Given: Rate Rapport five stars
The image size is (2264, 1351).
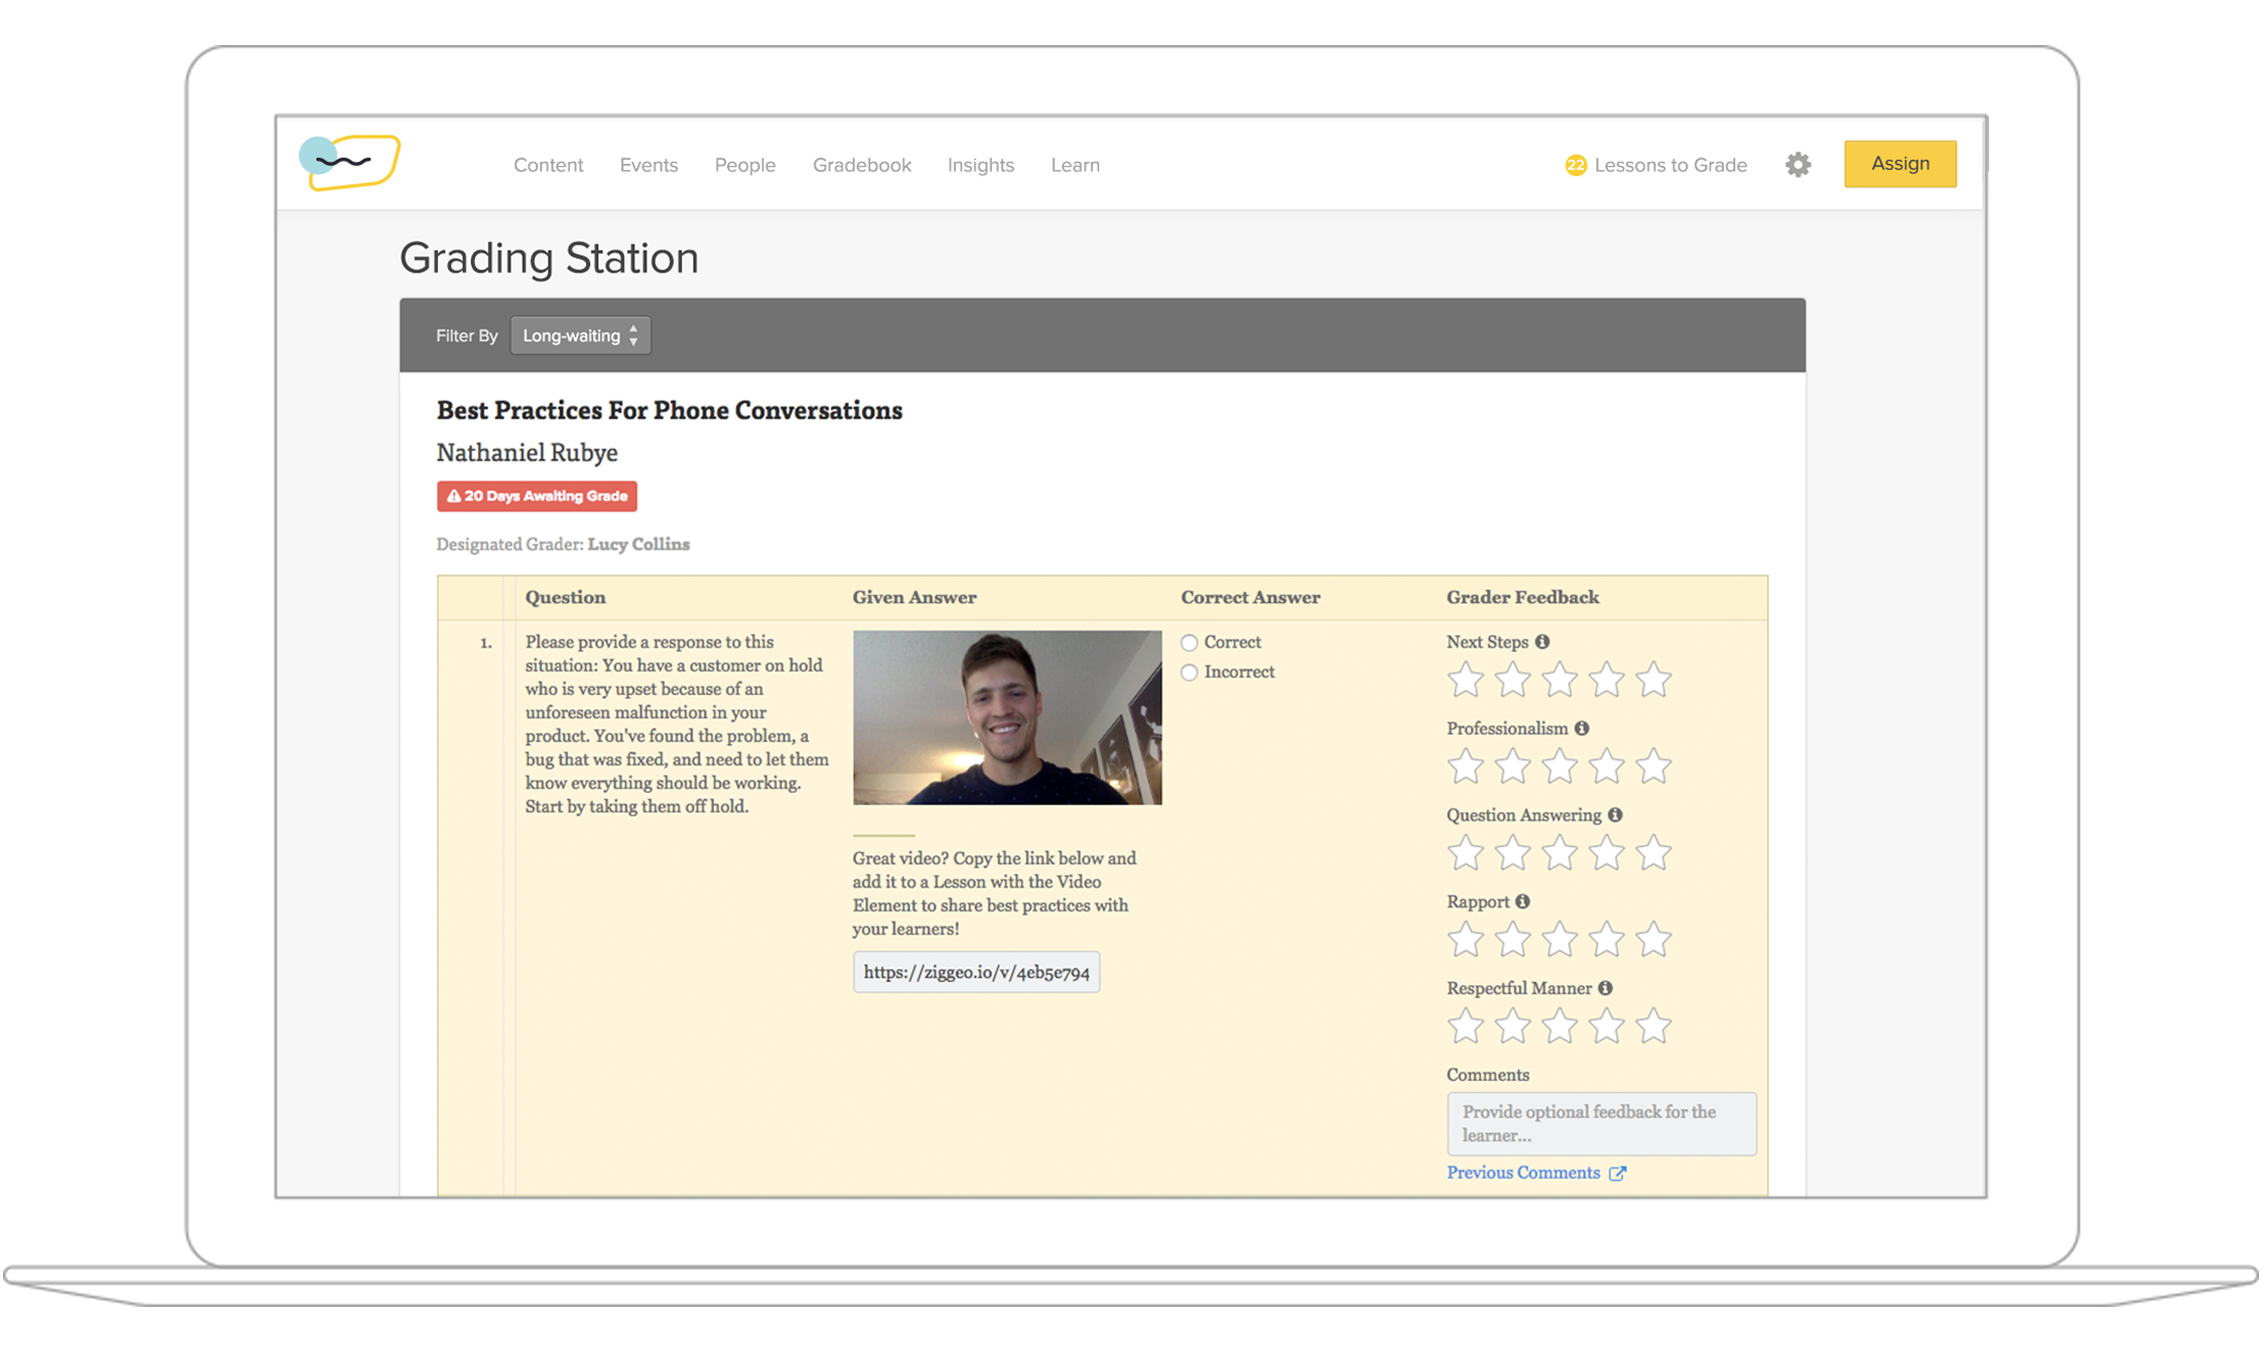Looking at the screenshot, I should pyautogui.click(x=1653, y=940).
